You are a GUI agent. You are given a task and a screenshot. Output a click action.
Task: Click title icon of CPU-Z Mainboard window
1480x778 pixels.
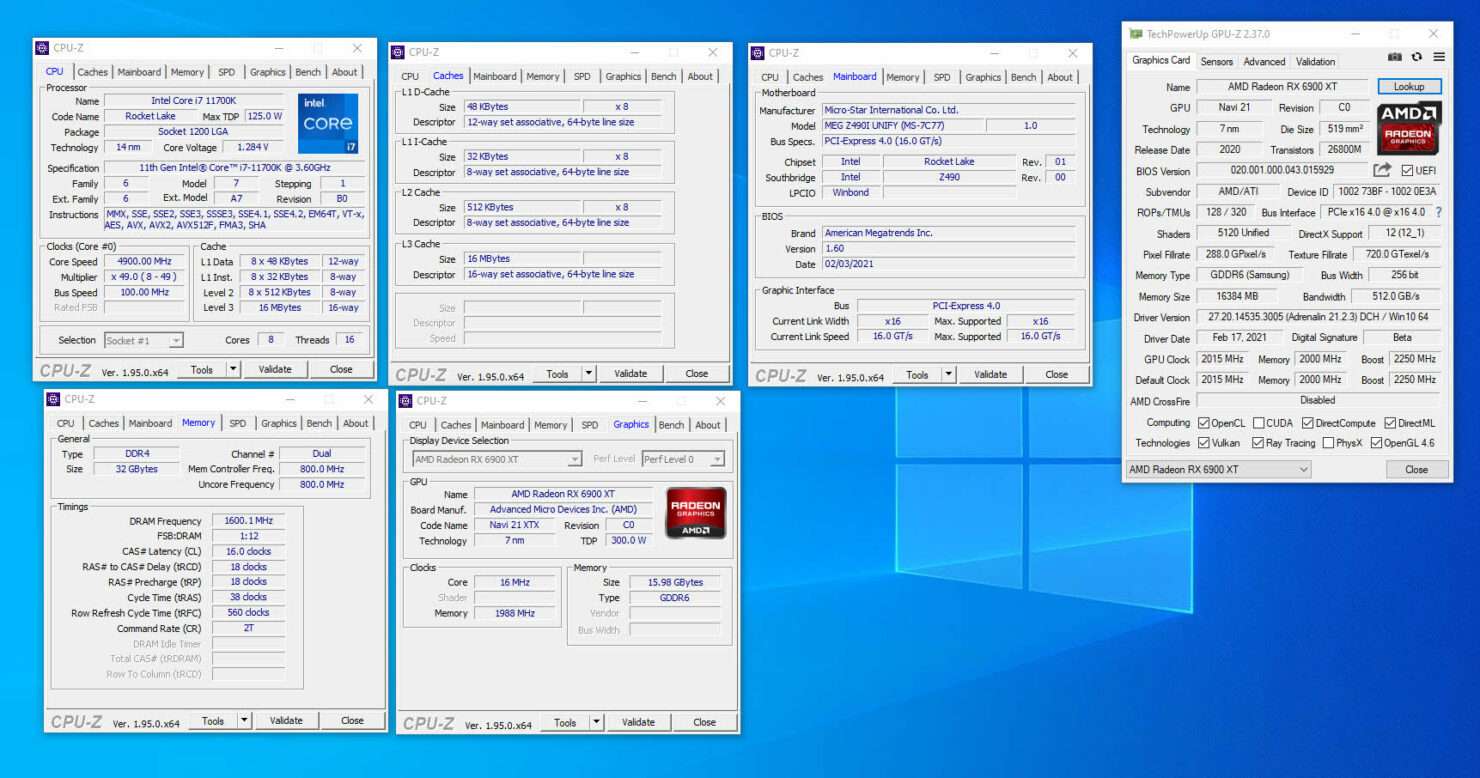pyautogui.click(x=758, y=53)
